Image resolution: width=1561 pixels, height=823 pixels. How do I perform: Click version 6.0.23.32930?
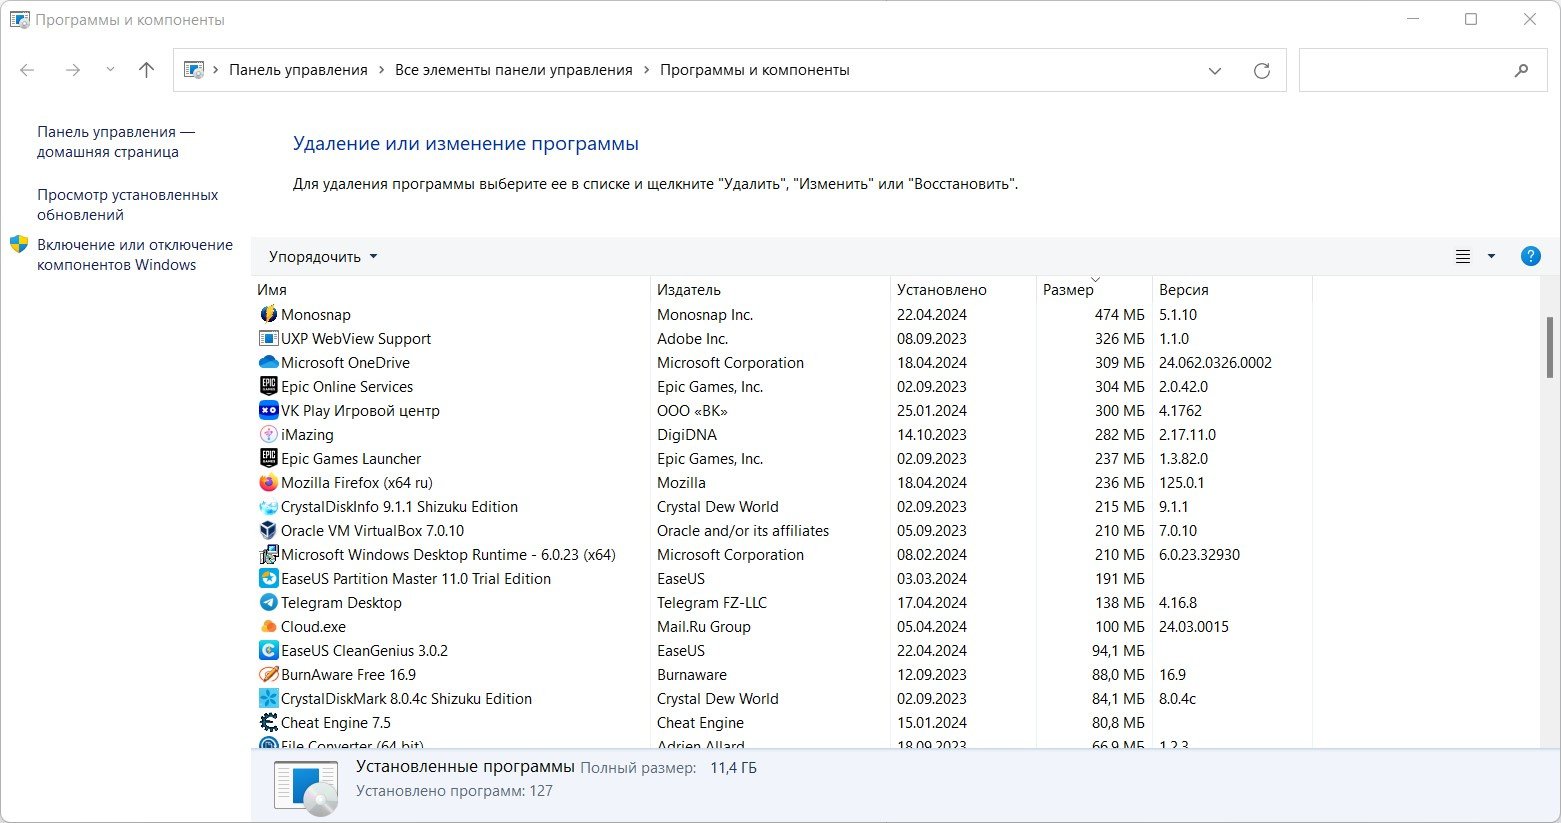tap(1200, 554)
